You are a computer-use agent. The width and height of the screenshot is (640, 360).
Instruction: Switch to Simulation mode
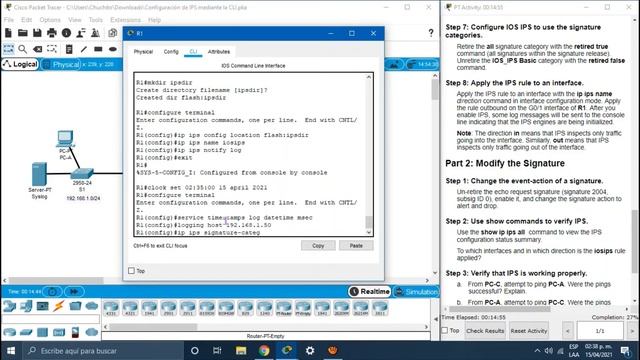click(416, 291)
